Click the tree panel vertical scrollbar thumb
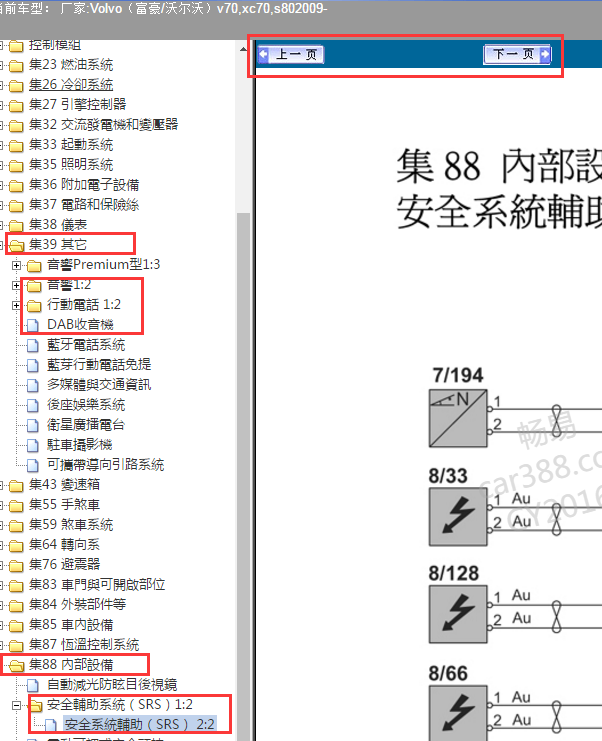This screenshot has width=602, height=741. click(x=243, y=476)
